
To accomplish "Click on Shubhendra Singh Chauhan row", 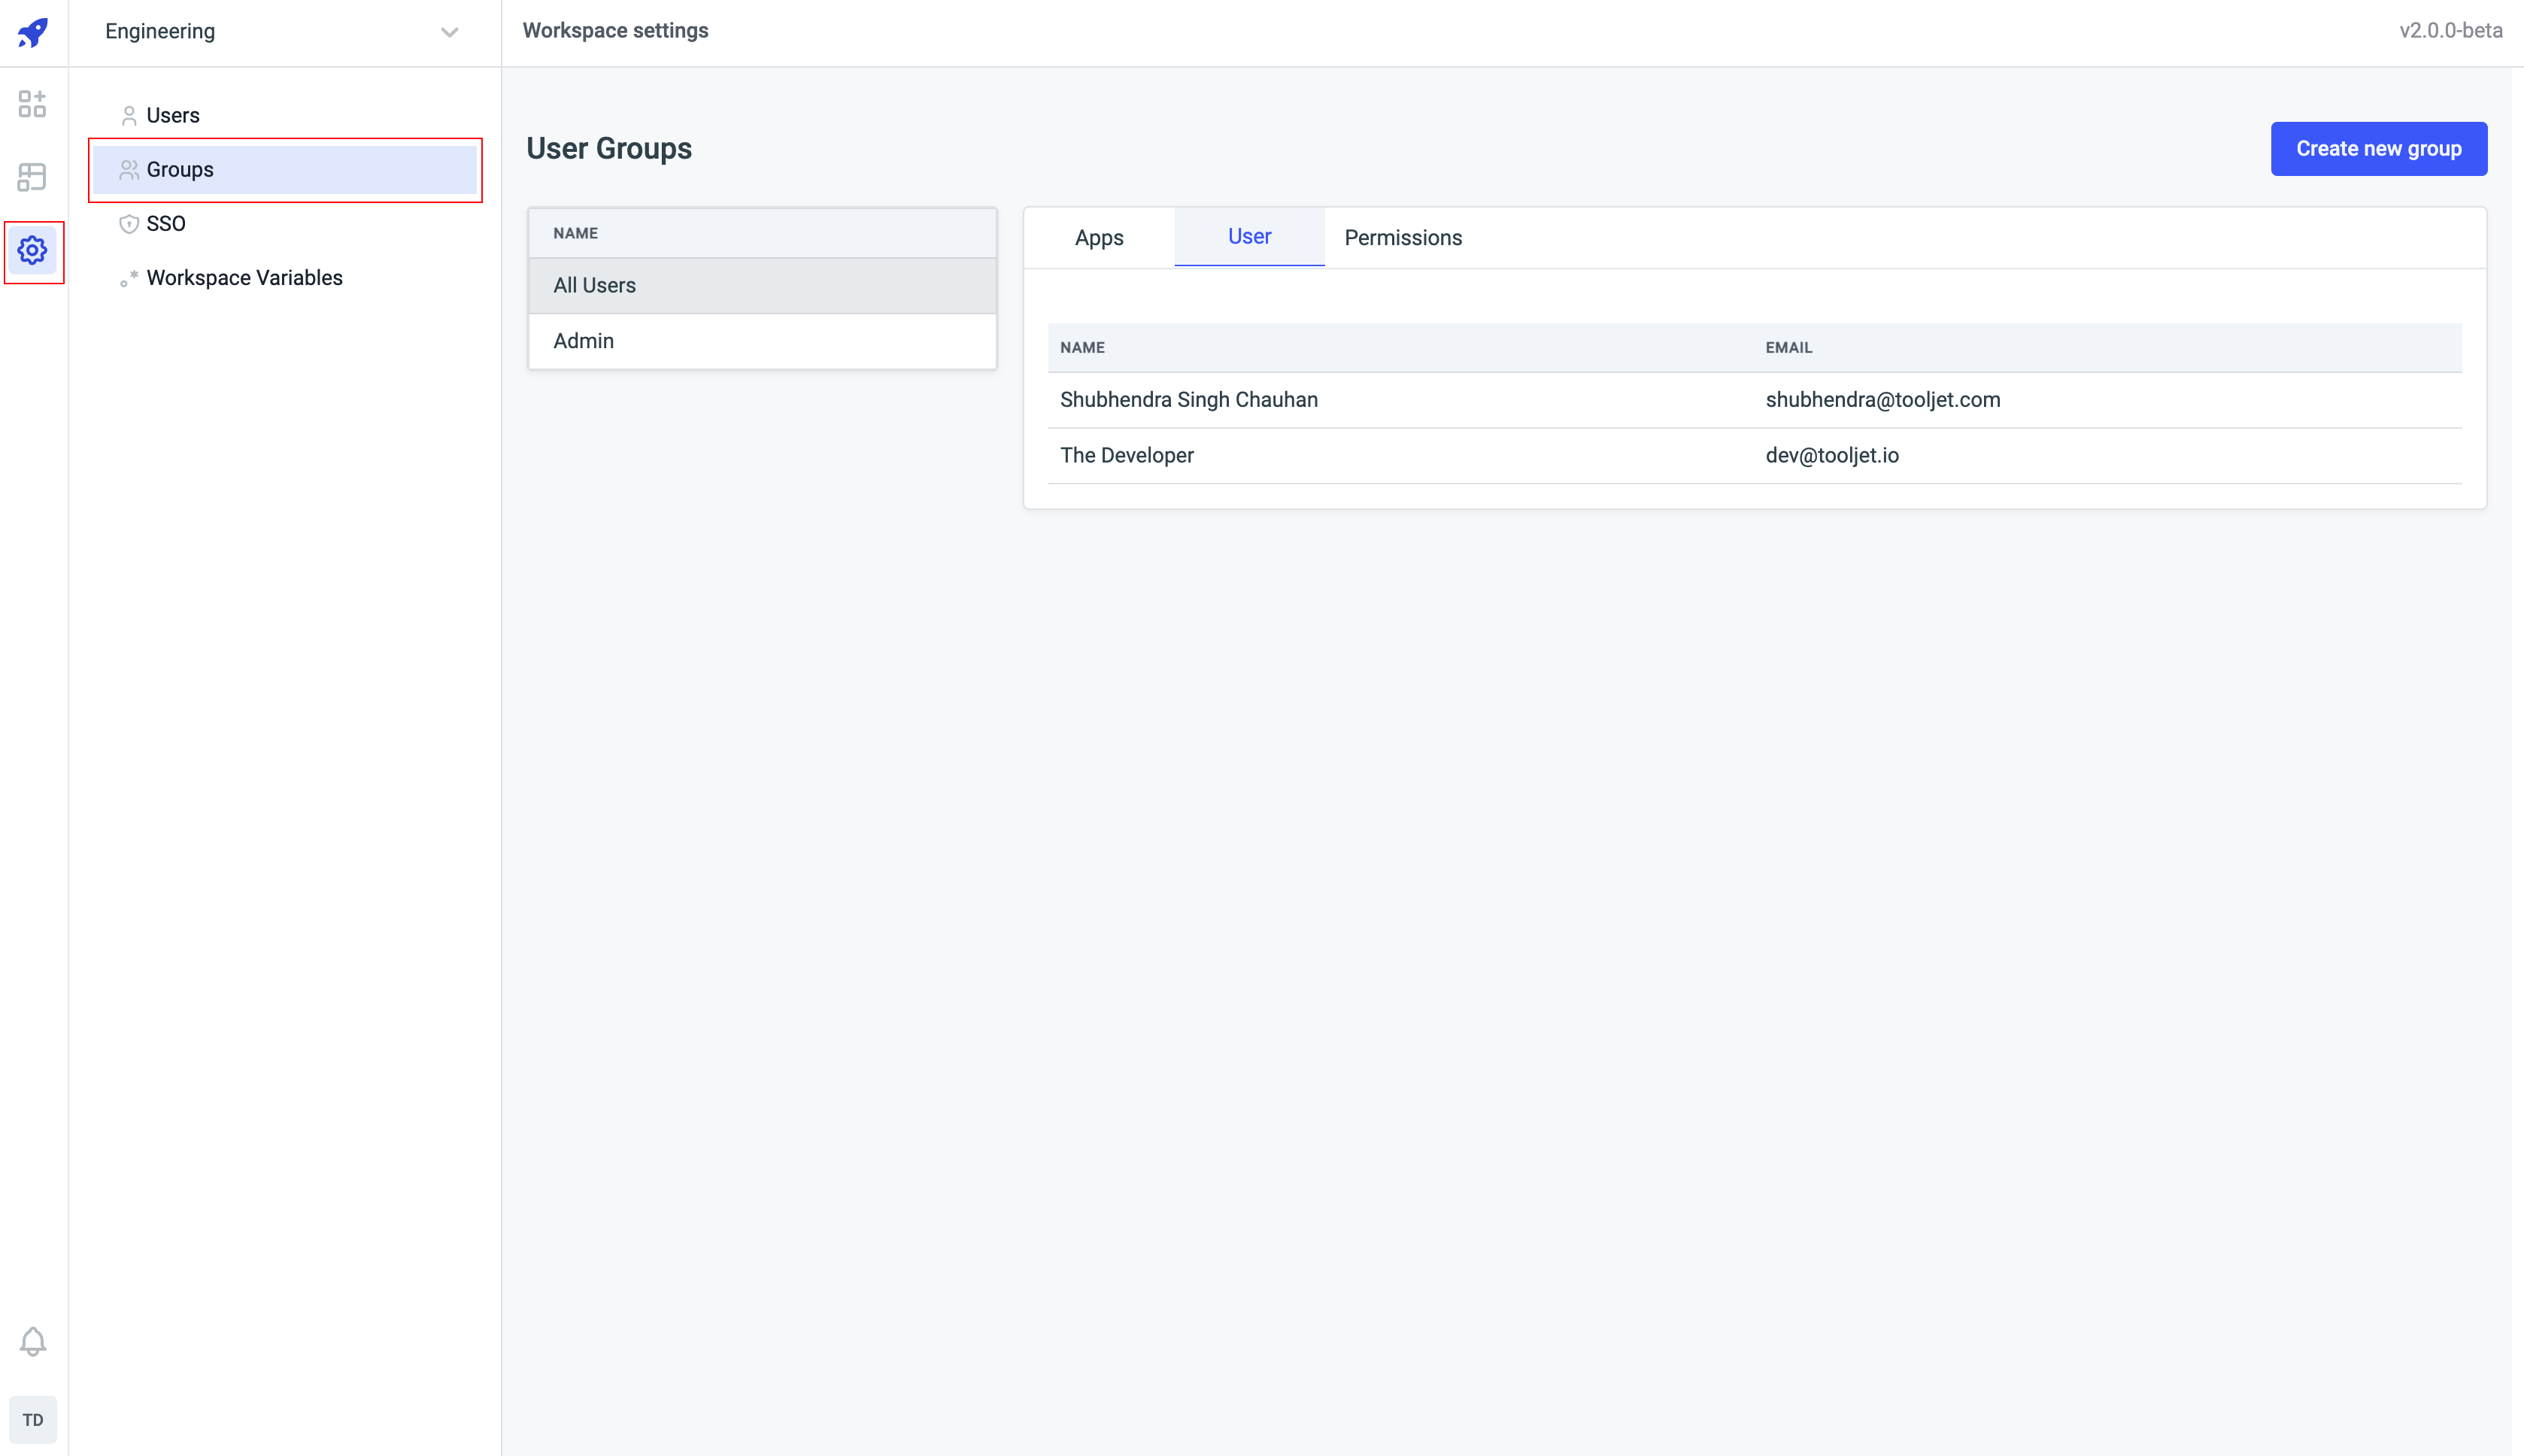I will tap(1755, 399).
